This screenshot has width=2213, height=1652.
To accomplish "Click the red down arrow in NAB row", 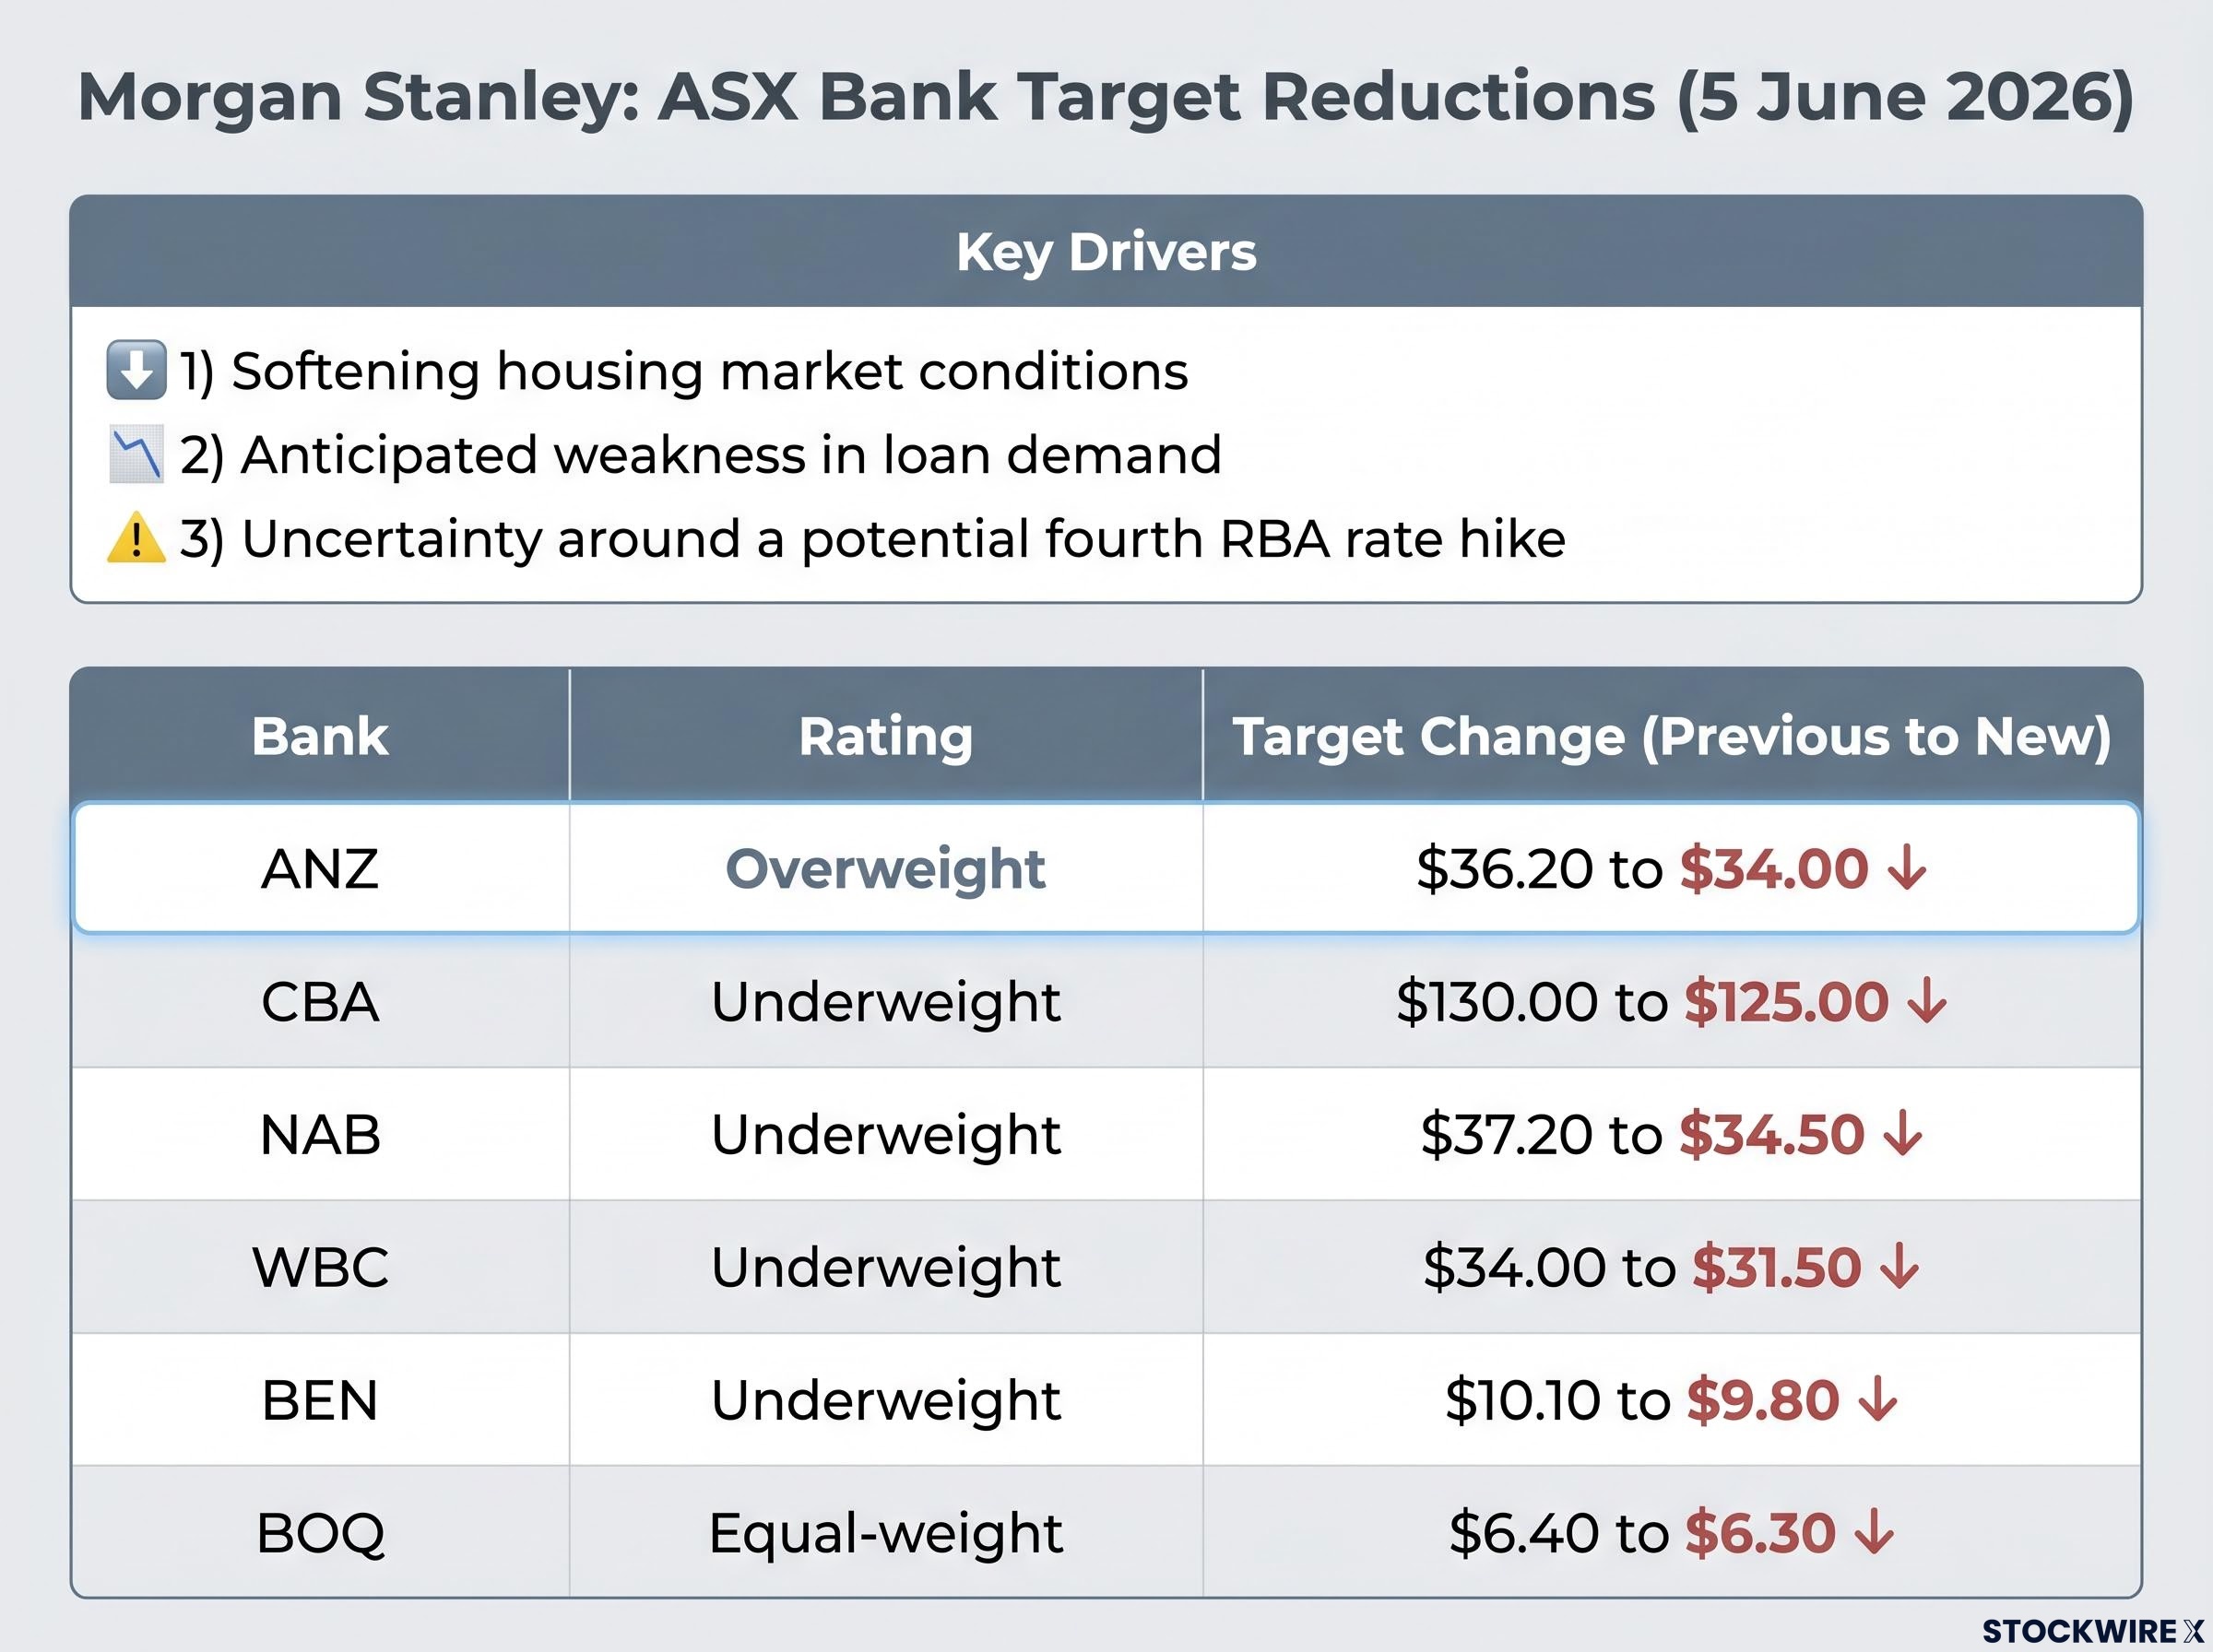I will click(x=1903, y=1134).
